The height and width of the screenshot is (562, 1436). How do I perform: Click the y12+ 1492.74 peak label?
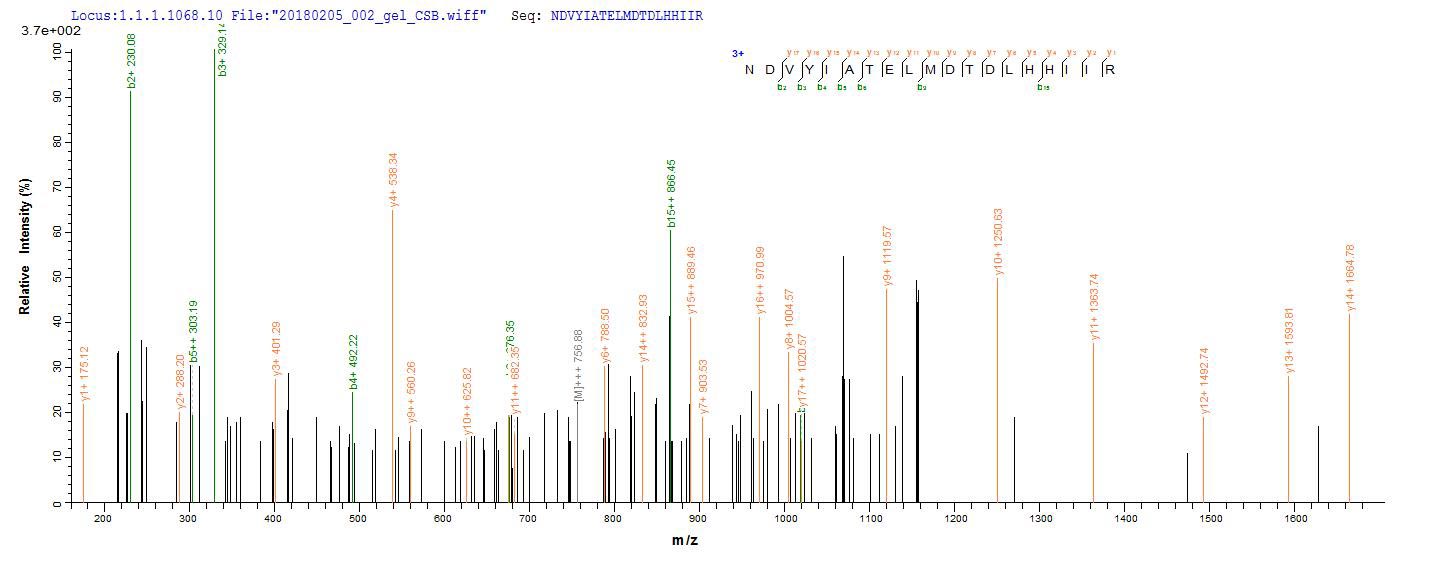[x=1203, y=380]
